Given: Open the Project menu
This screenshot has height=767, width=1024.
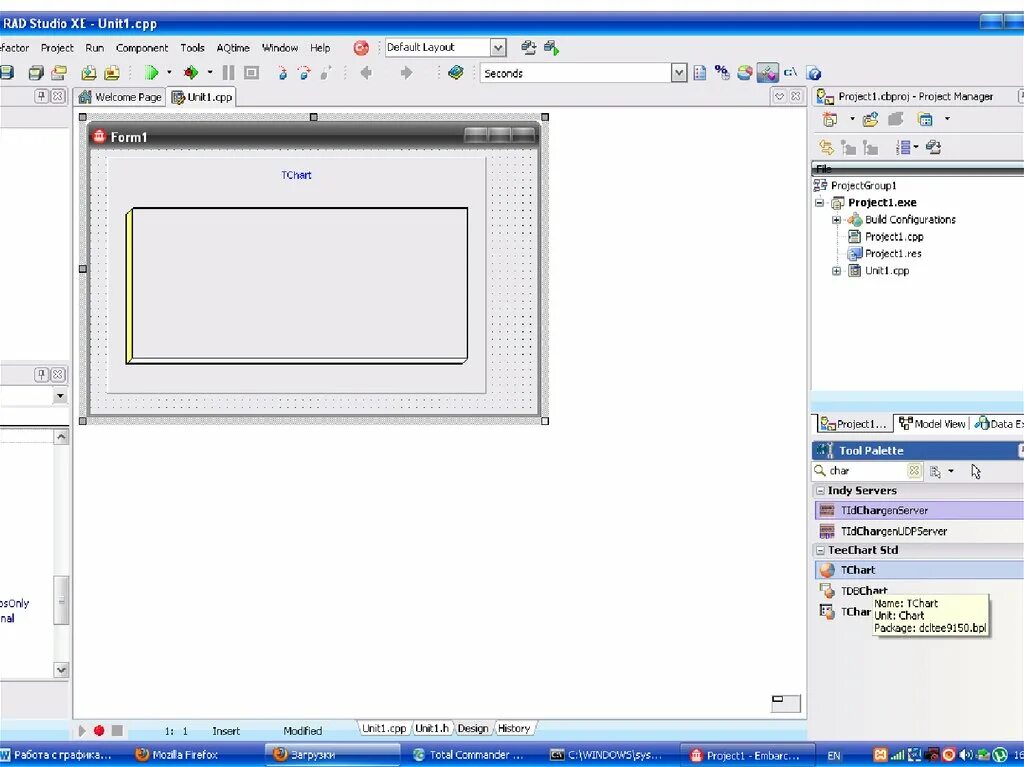Looking at the screenshot, I should [57, 48].
